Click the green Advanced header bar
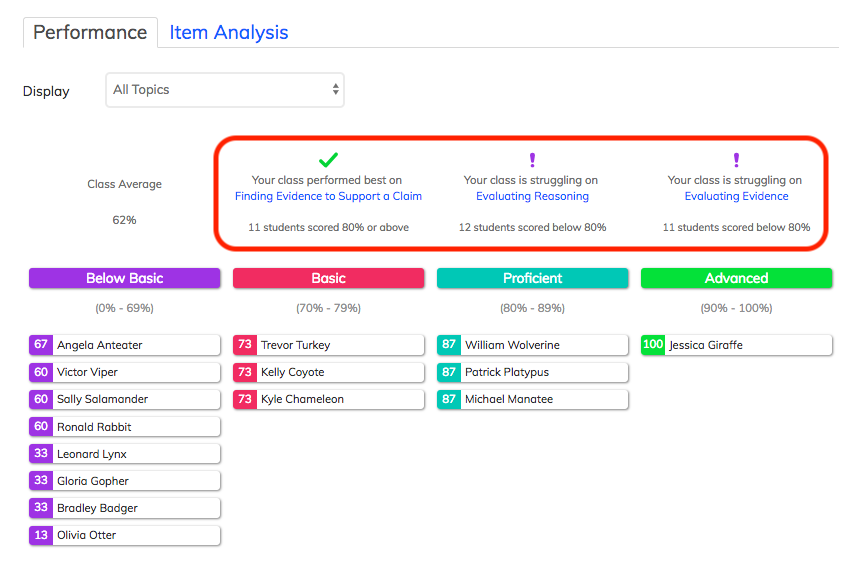 click(x=737, y=278)
